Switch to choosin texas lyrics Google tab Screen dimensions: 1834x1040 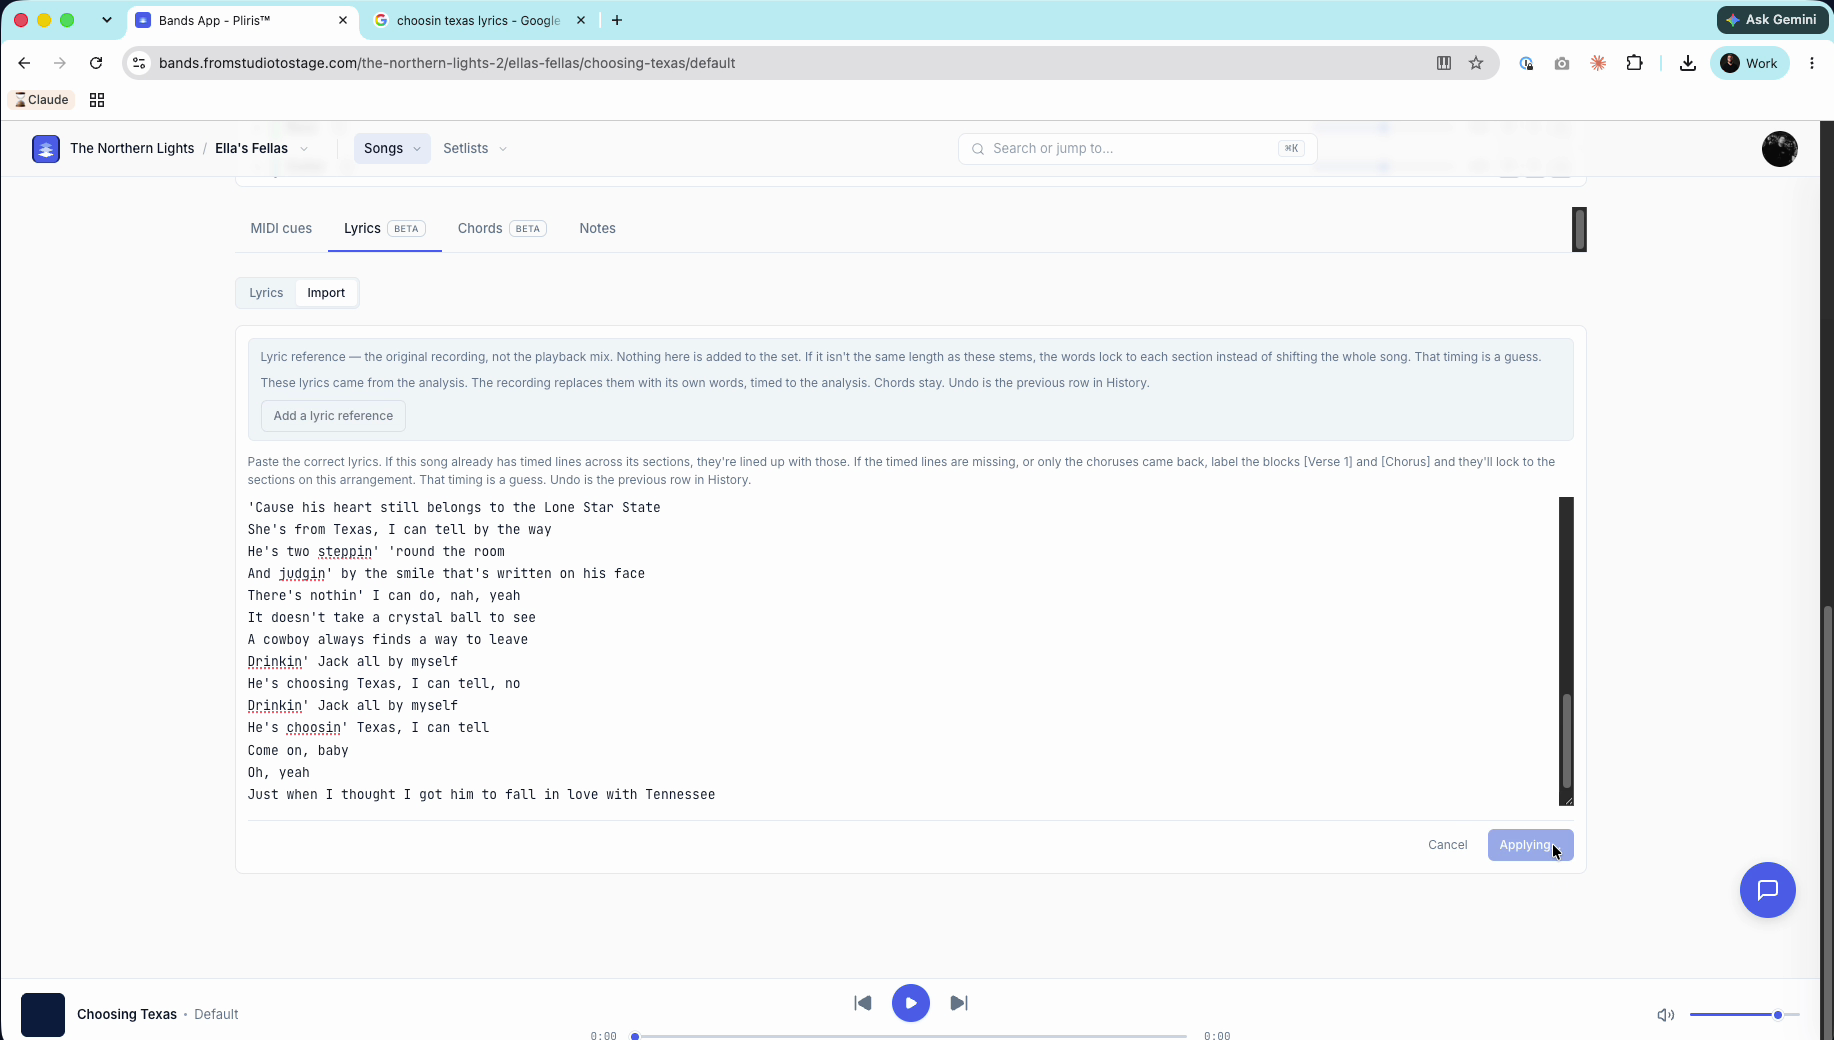coord(478,20)
